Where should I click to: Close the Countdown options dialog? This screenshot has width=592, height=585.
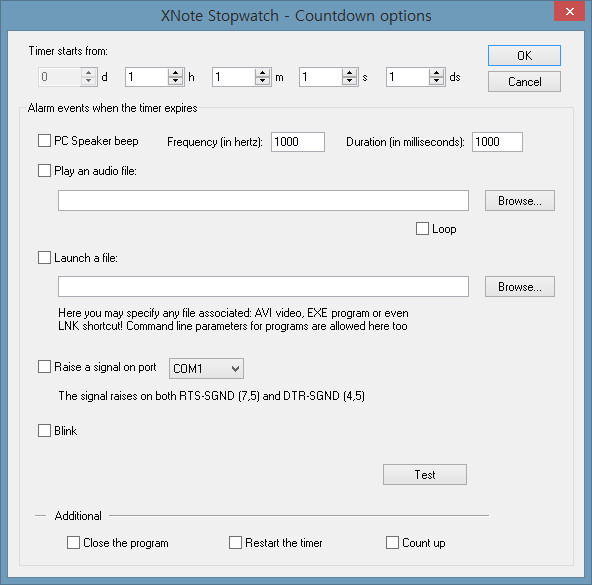tap(569, 11)
